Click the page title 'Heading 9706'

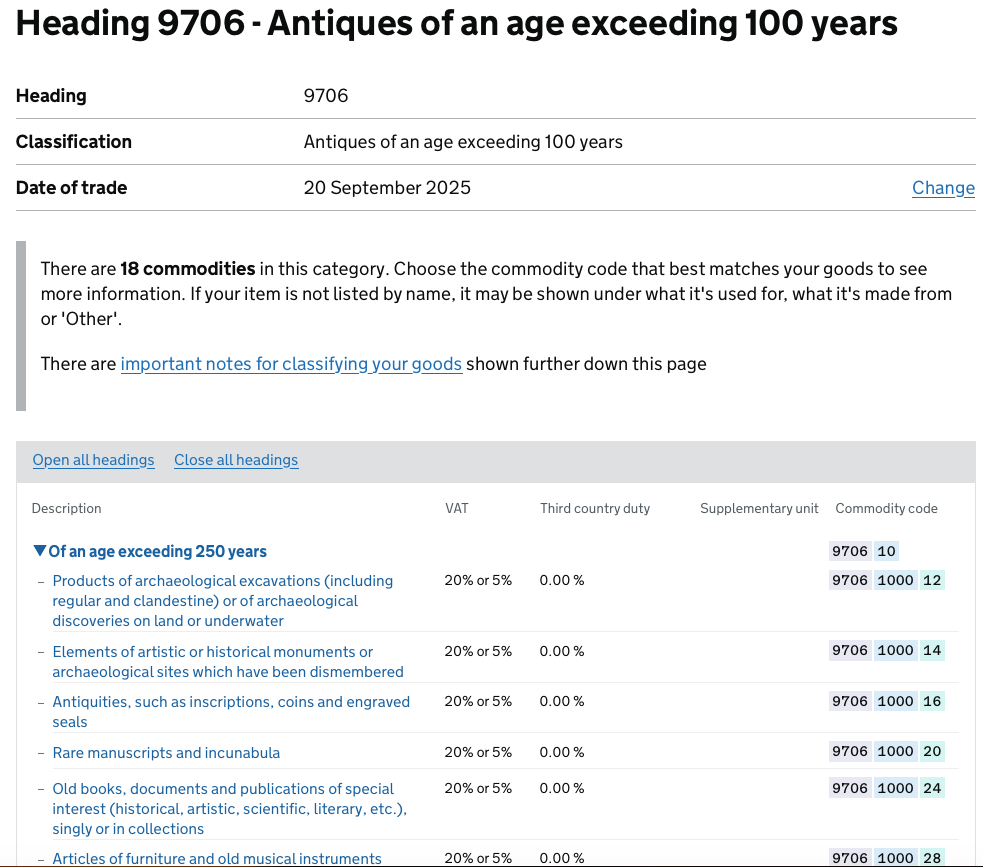456,24
